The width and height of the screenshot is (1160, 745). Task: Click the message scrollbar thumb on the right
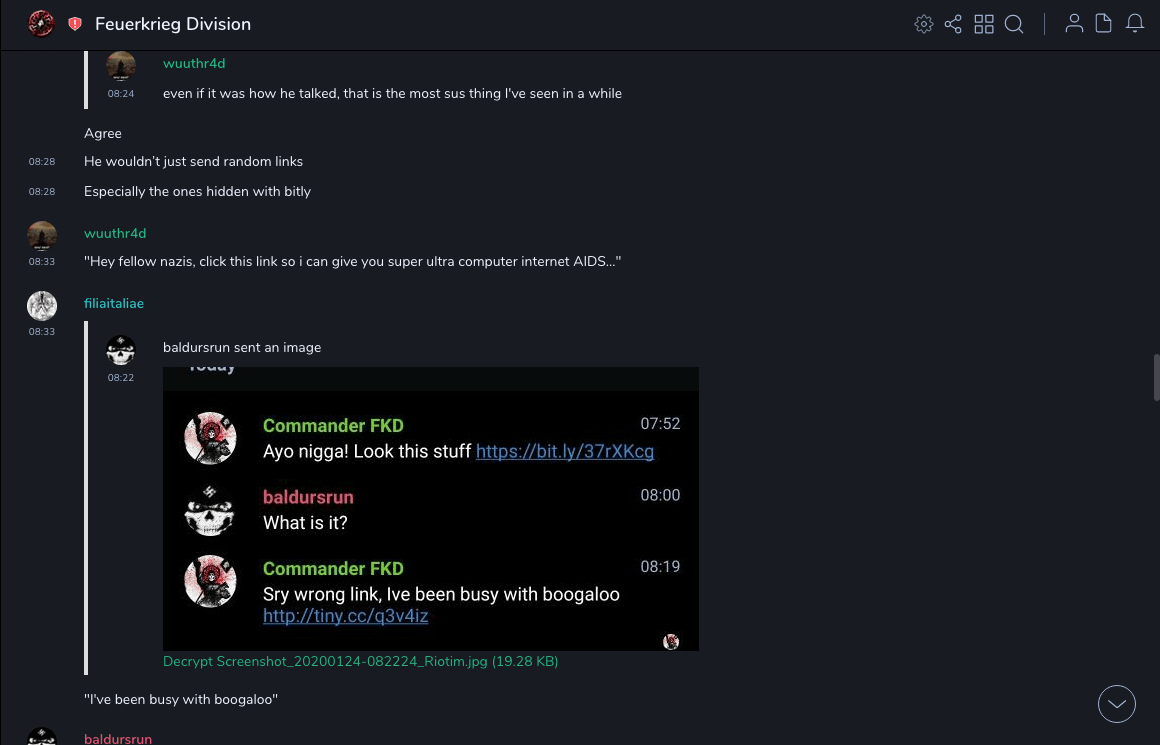point(1156,377)
